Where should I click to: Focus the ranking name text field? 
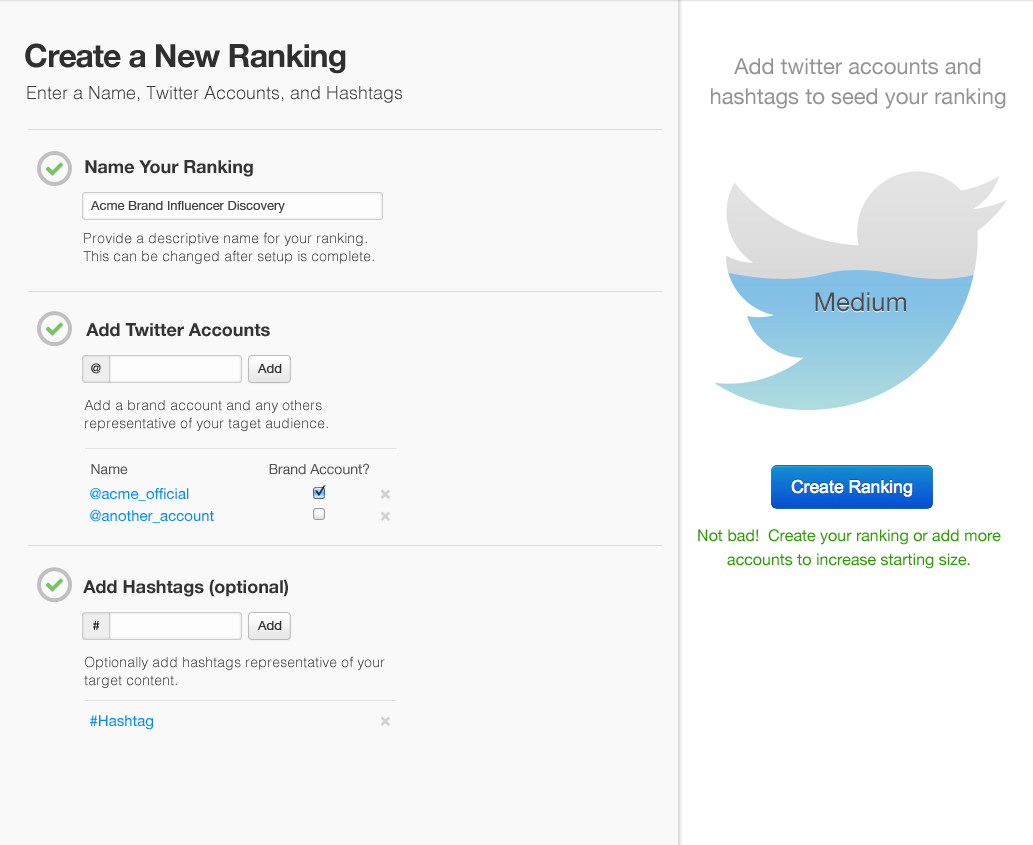232,206
